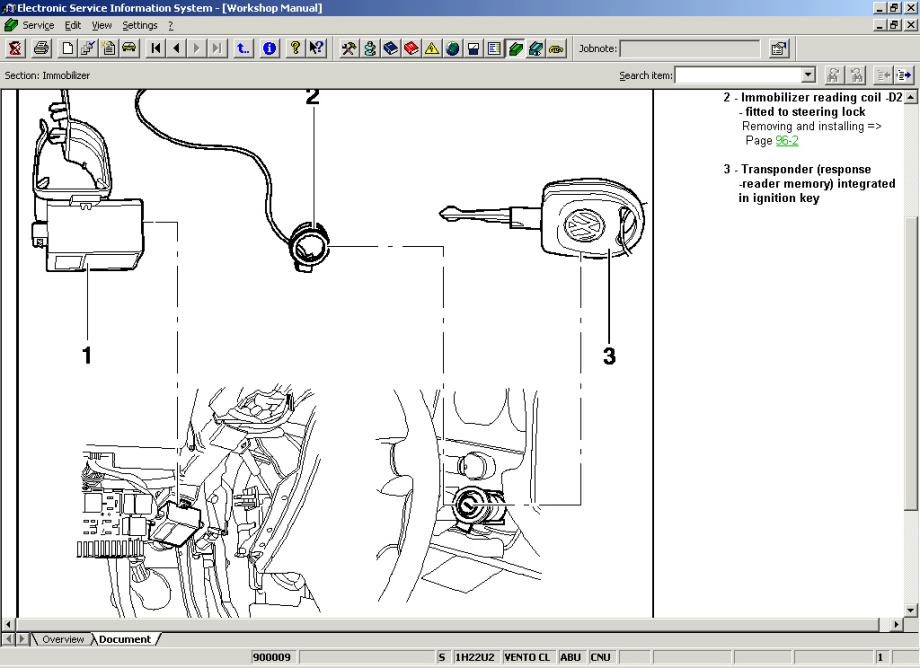Click the printer icon in toolbar
This screenshot has width=920, height=668.
coord(41,48)
